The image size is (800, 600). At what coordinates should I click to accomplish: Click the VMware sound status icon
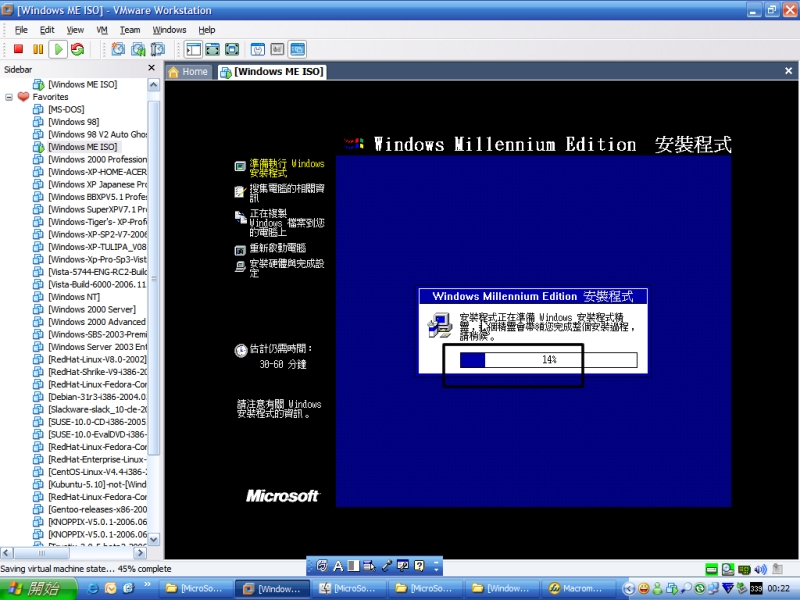click(x=761, y=569)
